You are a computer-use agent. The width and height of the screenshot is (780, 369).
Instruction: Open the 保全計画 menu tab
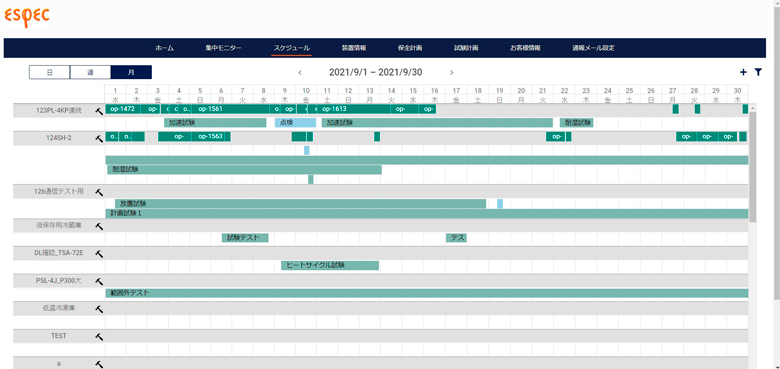tap(410, 48)
